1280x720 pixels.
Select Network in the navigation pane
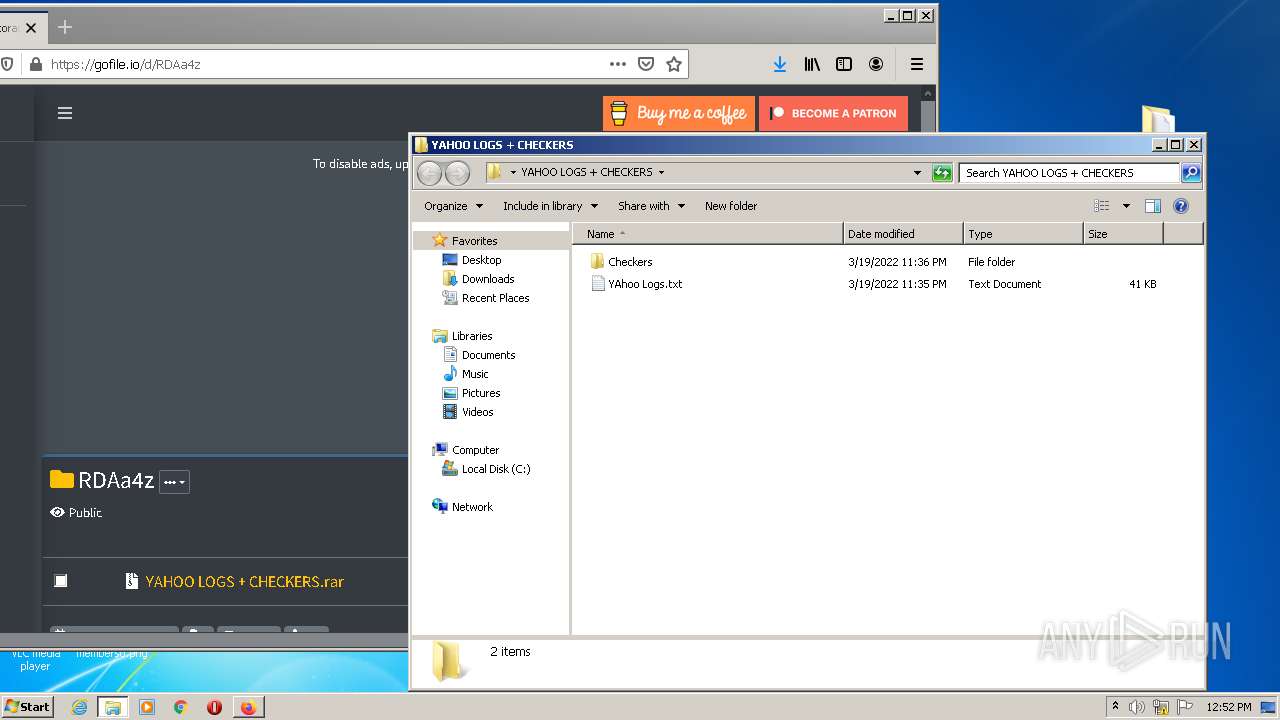click(x=472, y=507)
